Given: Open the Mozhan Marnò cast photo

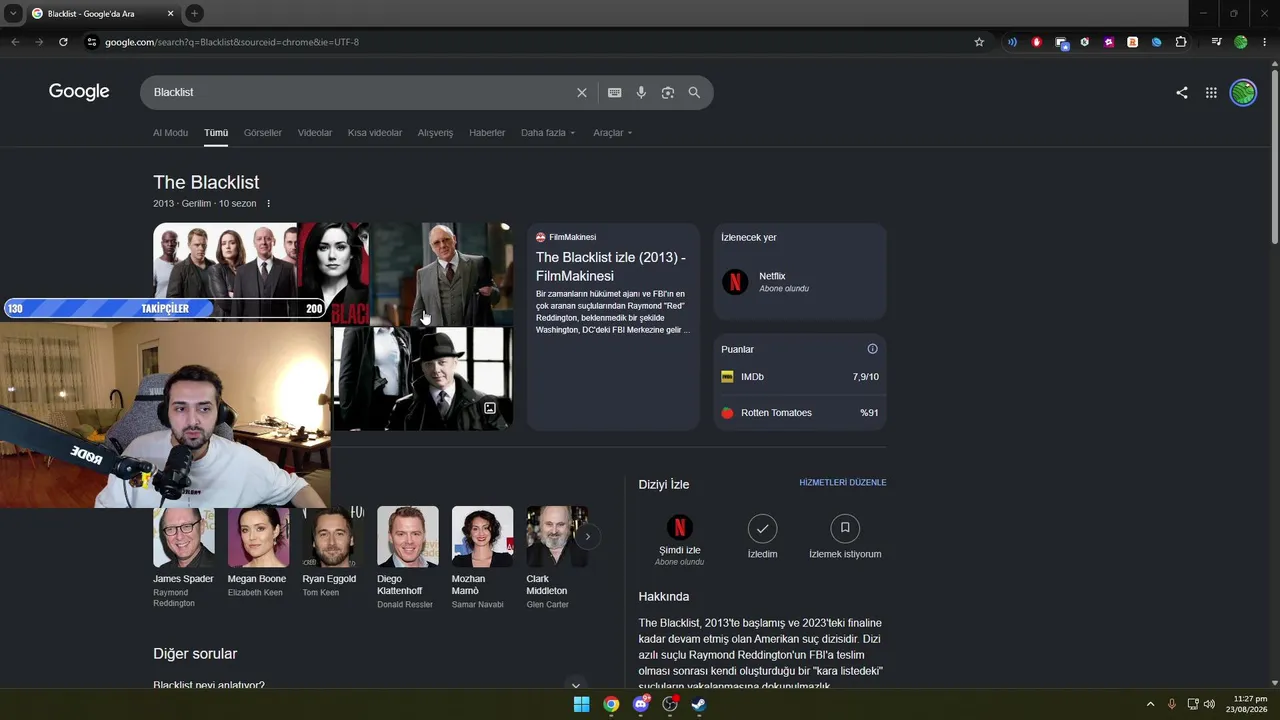Looking at the screenshot, I should tap(482, 537).
